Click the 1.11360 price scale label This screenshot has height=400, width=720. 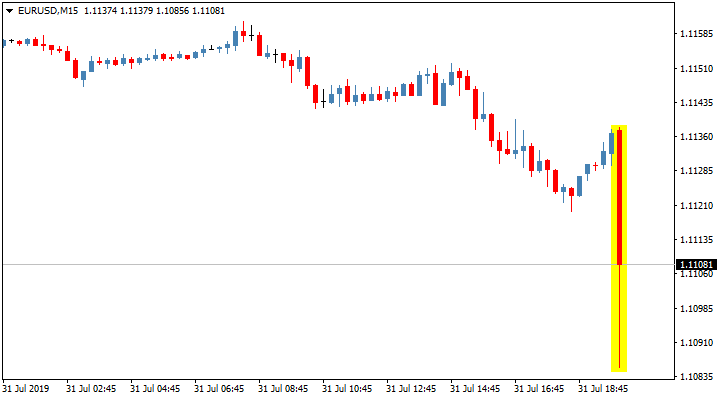[x=697, y=137]
